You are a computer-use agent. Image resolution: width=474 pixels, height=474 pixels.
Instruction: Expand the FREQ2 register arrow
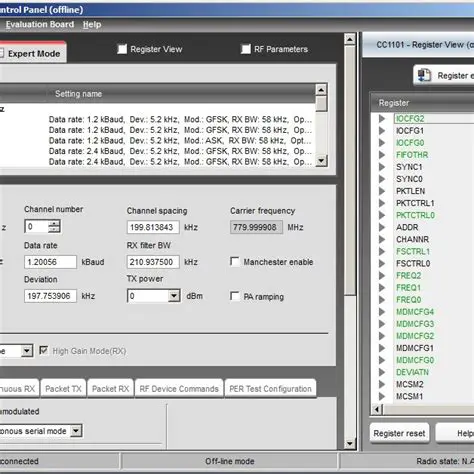tap(382, 276)
